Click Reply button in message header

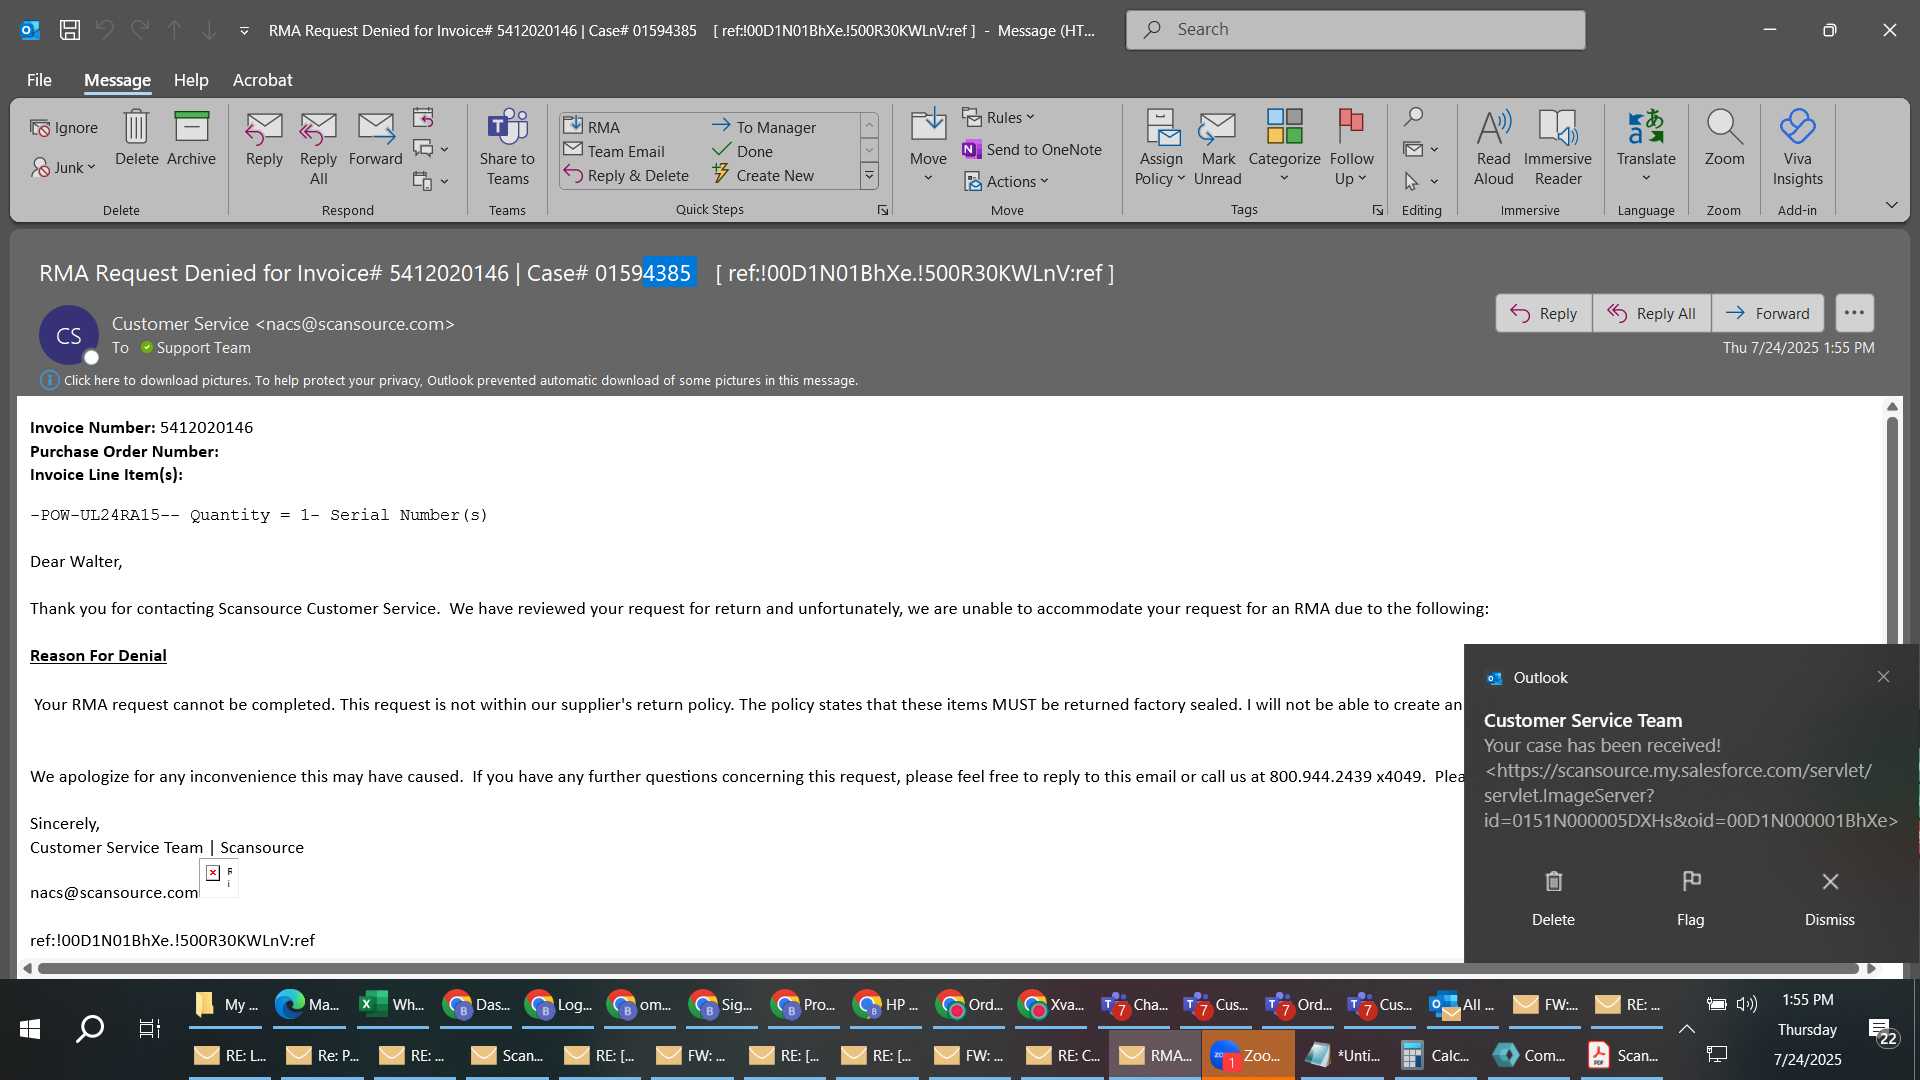point(1543,313)
